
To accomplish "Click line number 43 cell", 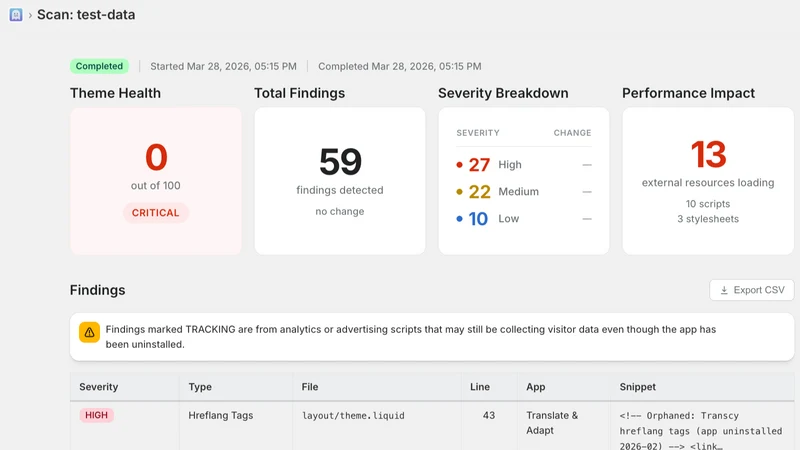I will pos(489,415).
